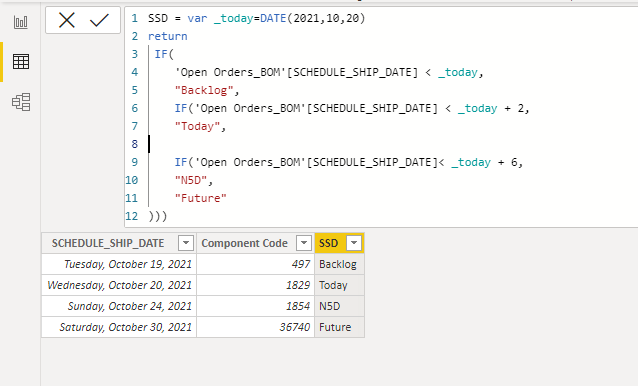Place cursor on DATE(2021,10,20) in line 1

pyautogui.click(x=313, y=19)
